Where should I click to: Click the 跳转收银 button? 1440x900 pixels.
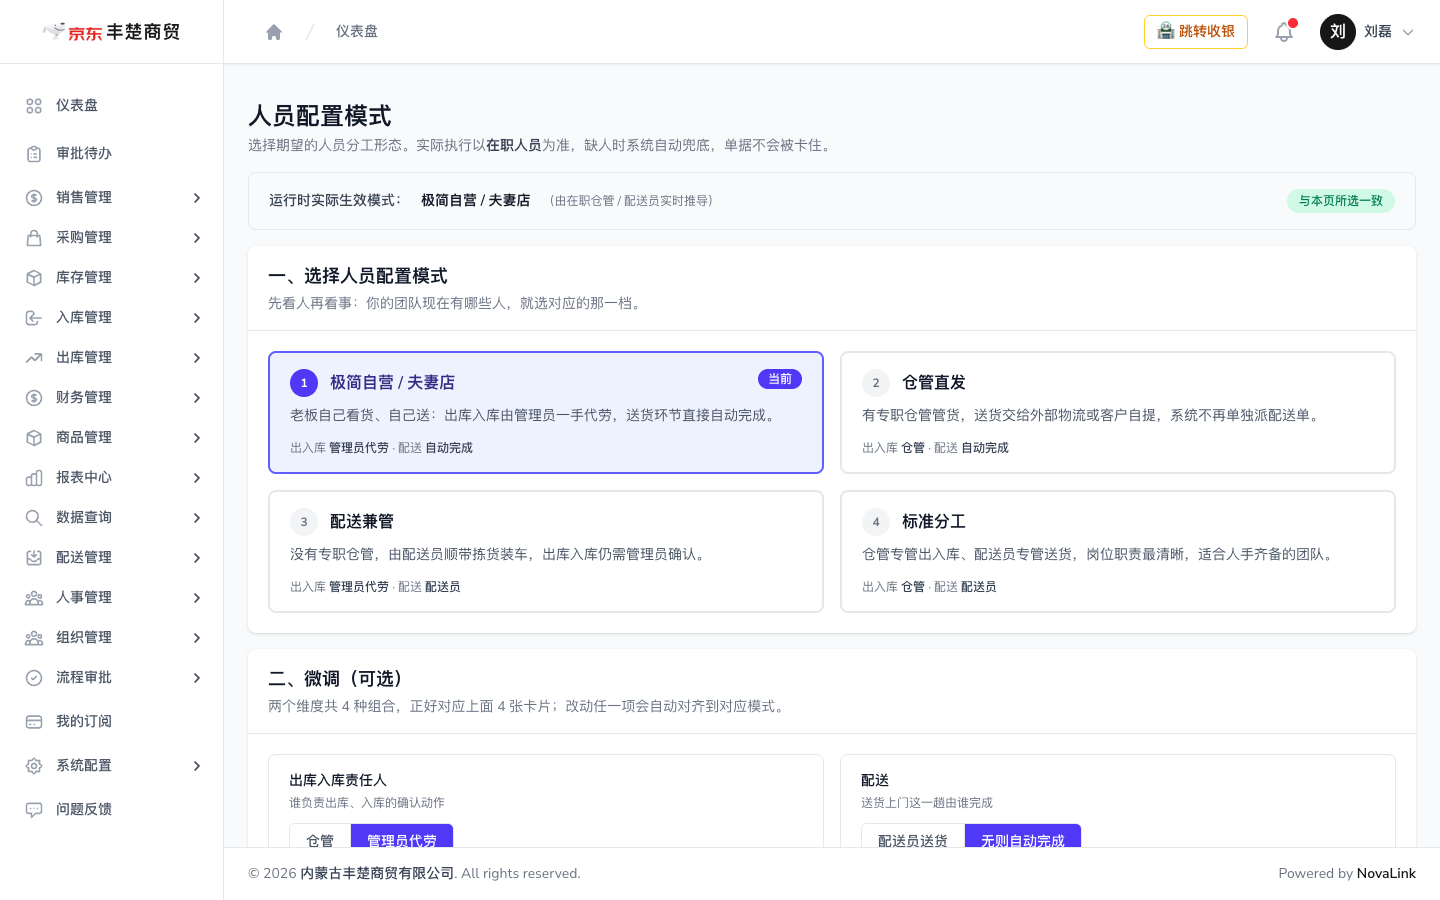point(1196,32)
